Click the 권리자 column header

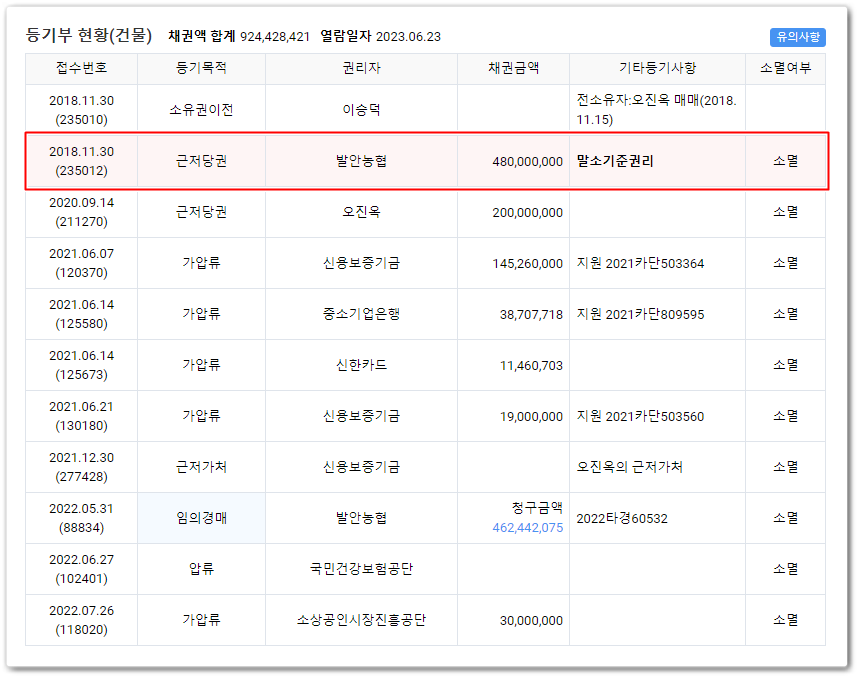361,68
